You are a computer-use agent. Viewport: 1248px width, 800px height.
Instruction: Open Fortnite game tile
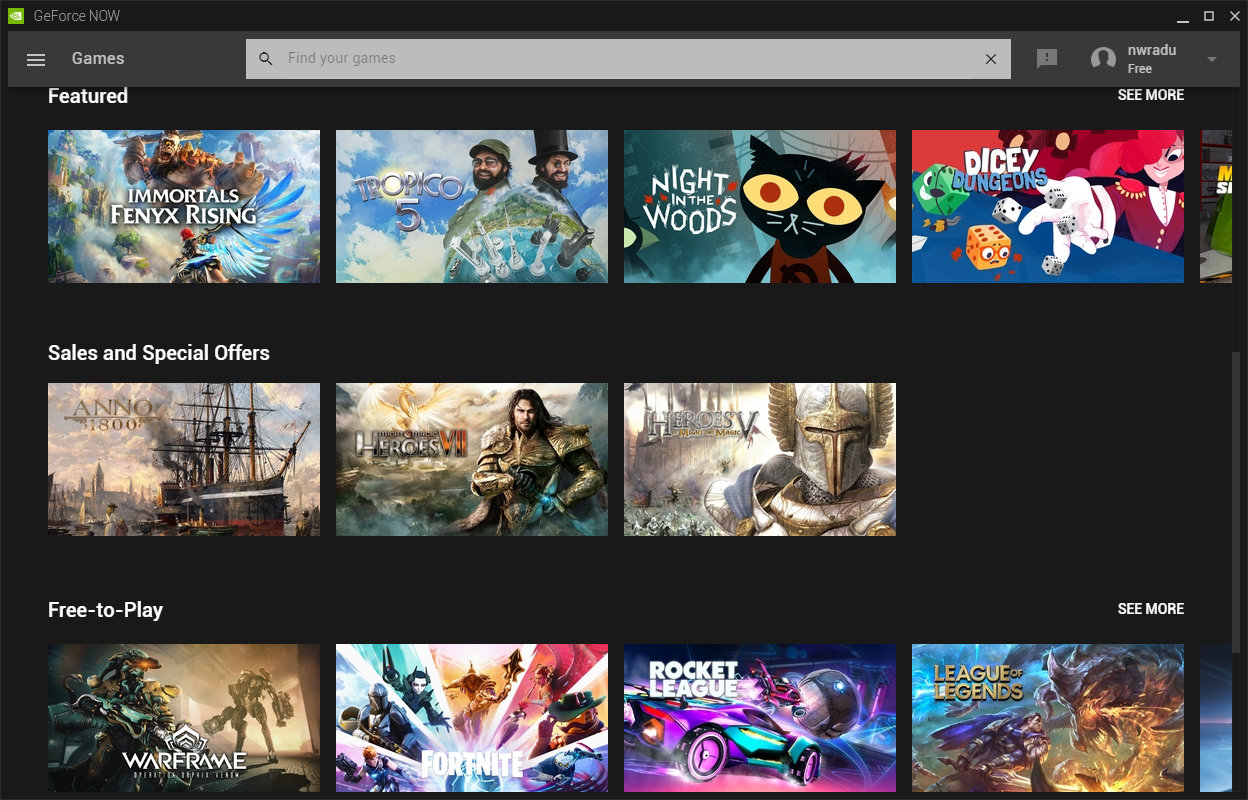click(472, 718)
